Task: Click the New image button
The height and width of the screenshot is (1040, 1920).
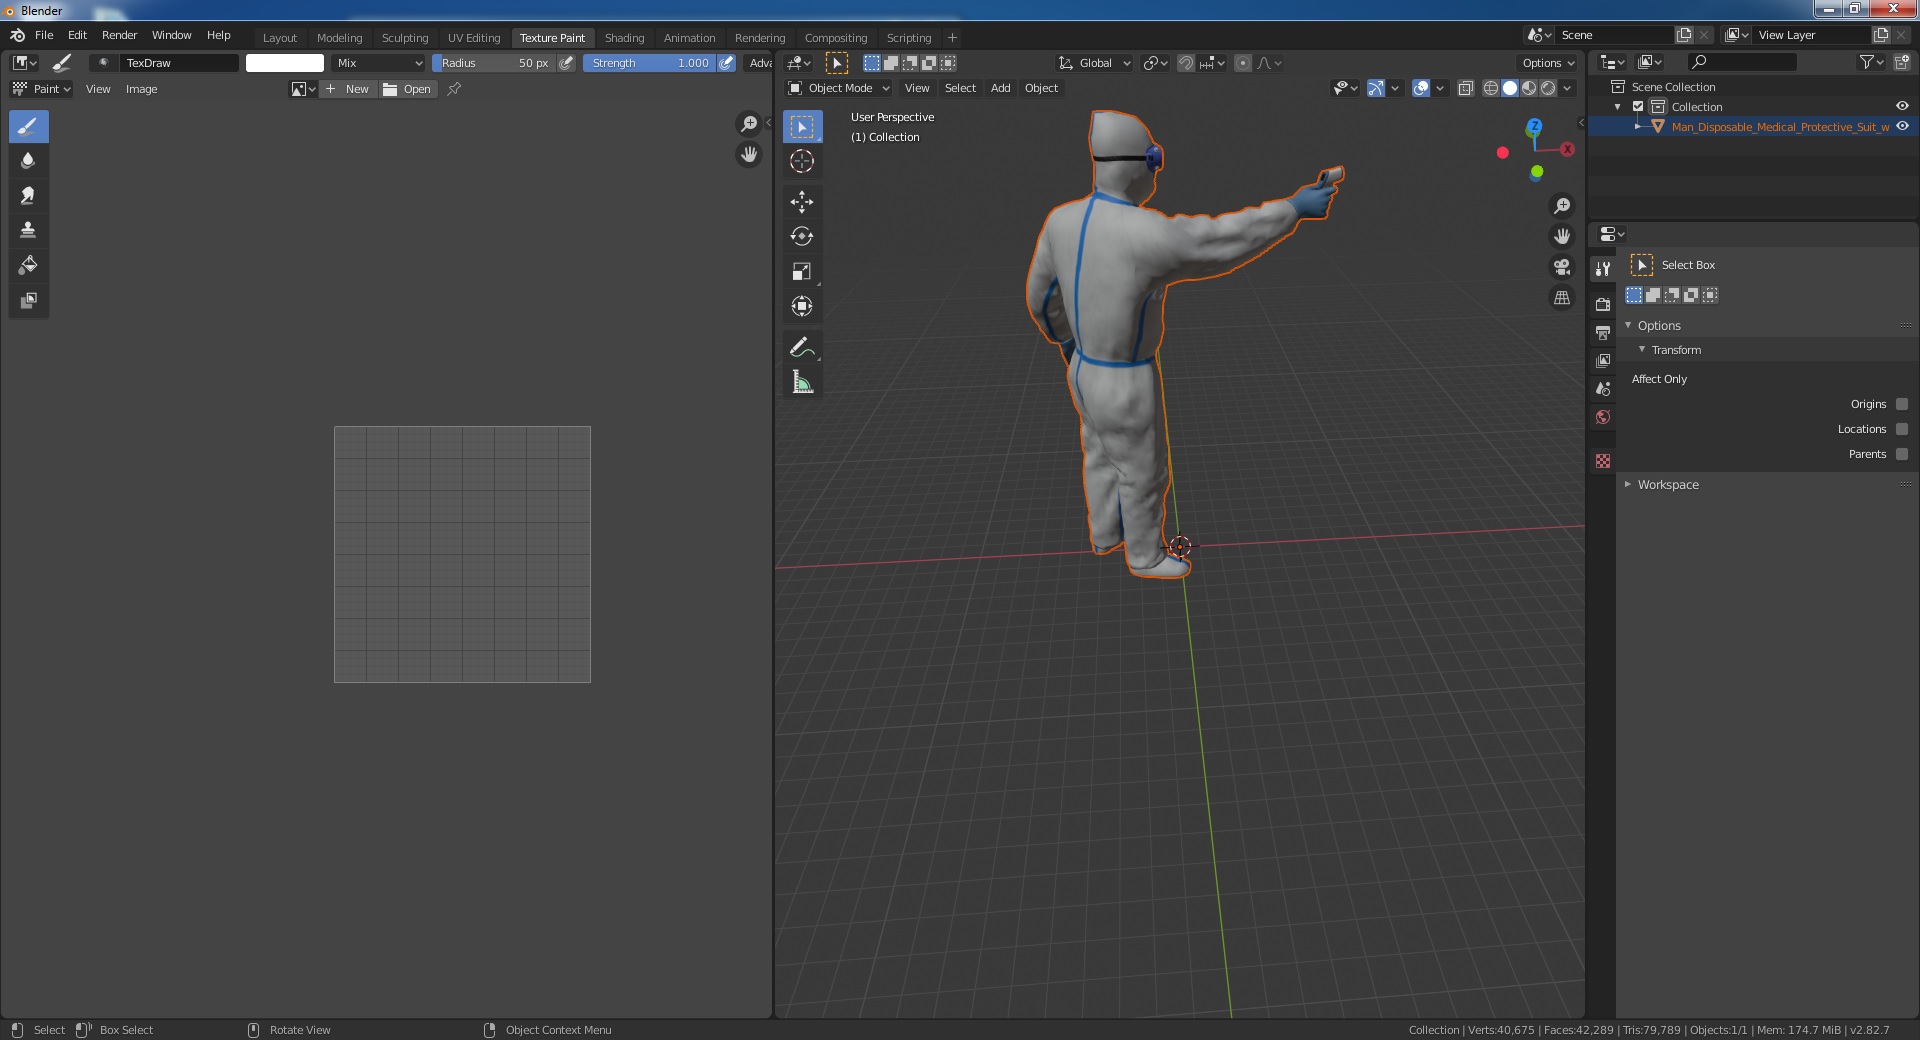Action: [x=348, y=89]
